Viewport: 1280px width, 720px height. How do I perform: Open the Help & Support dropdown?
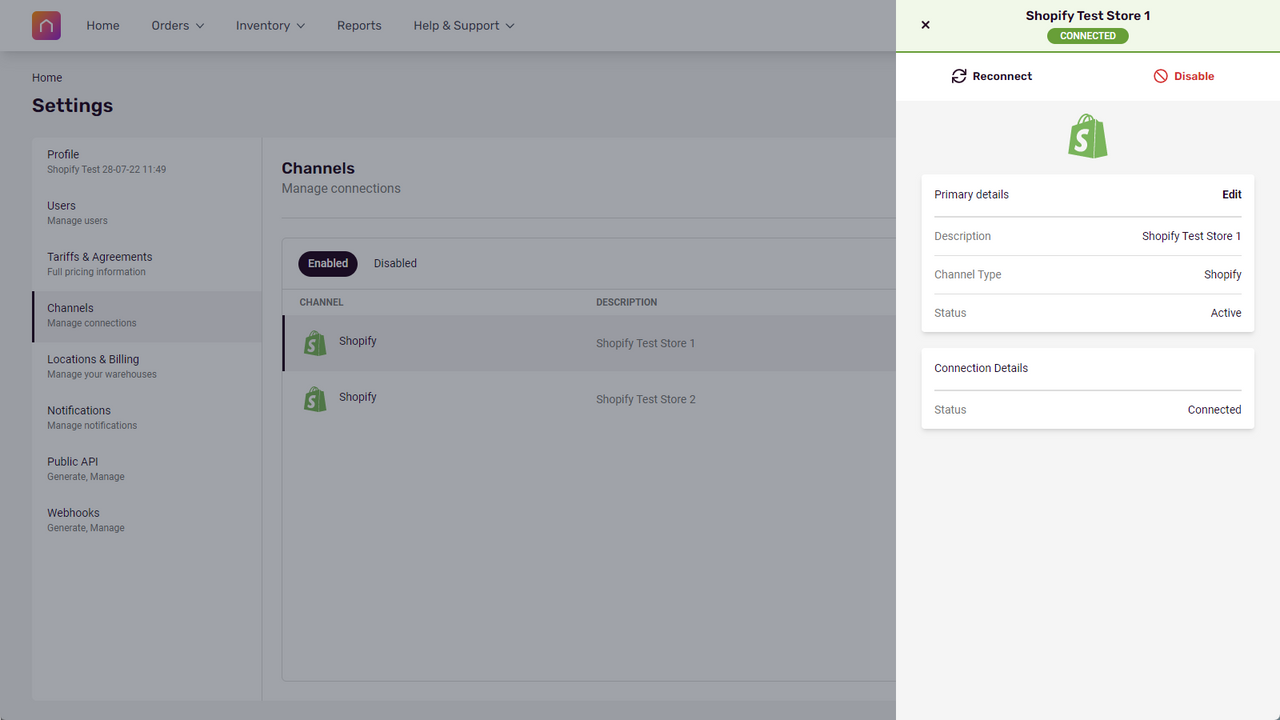coord(464,26)
